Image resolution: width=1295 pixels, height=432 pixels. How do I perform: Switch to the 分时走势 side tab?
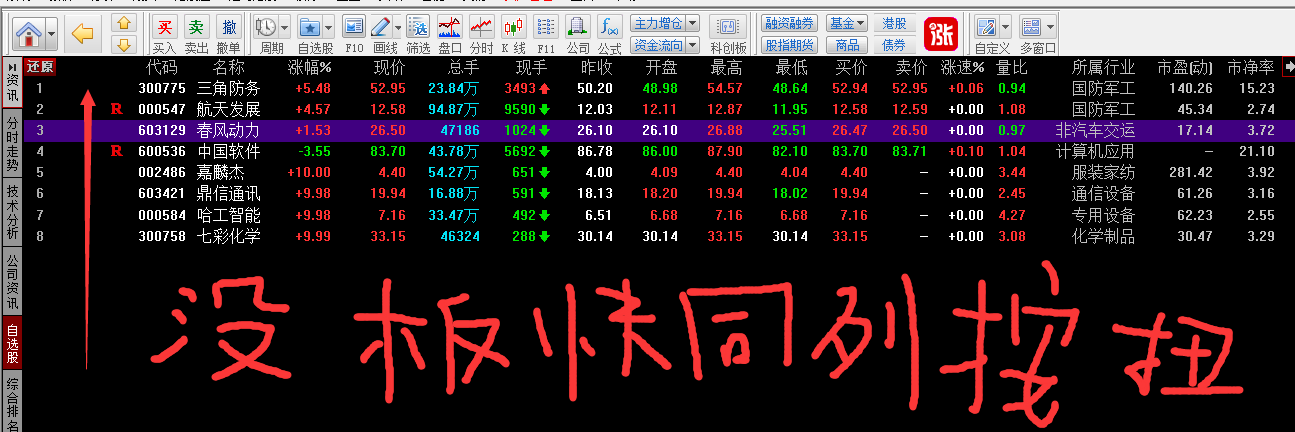coord(12,141)
